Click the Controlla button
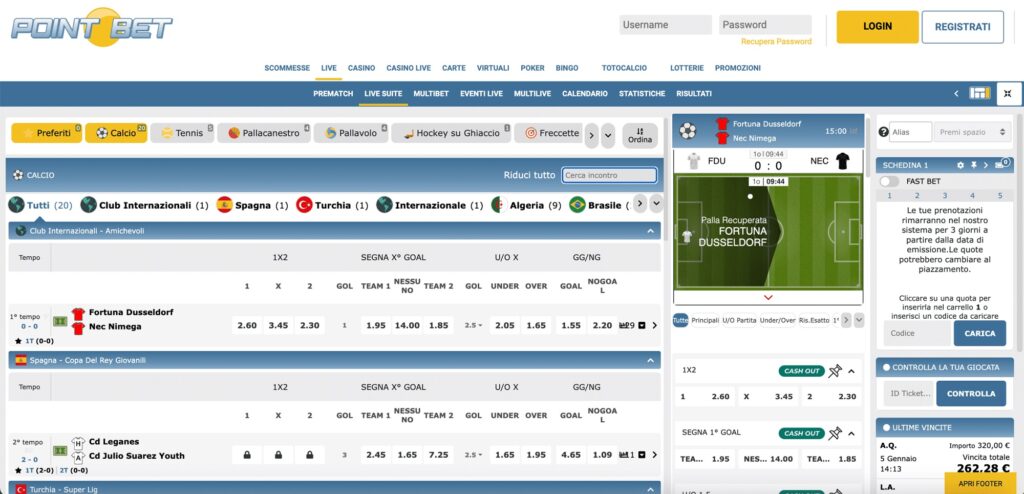 970,393
